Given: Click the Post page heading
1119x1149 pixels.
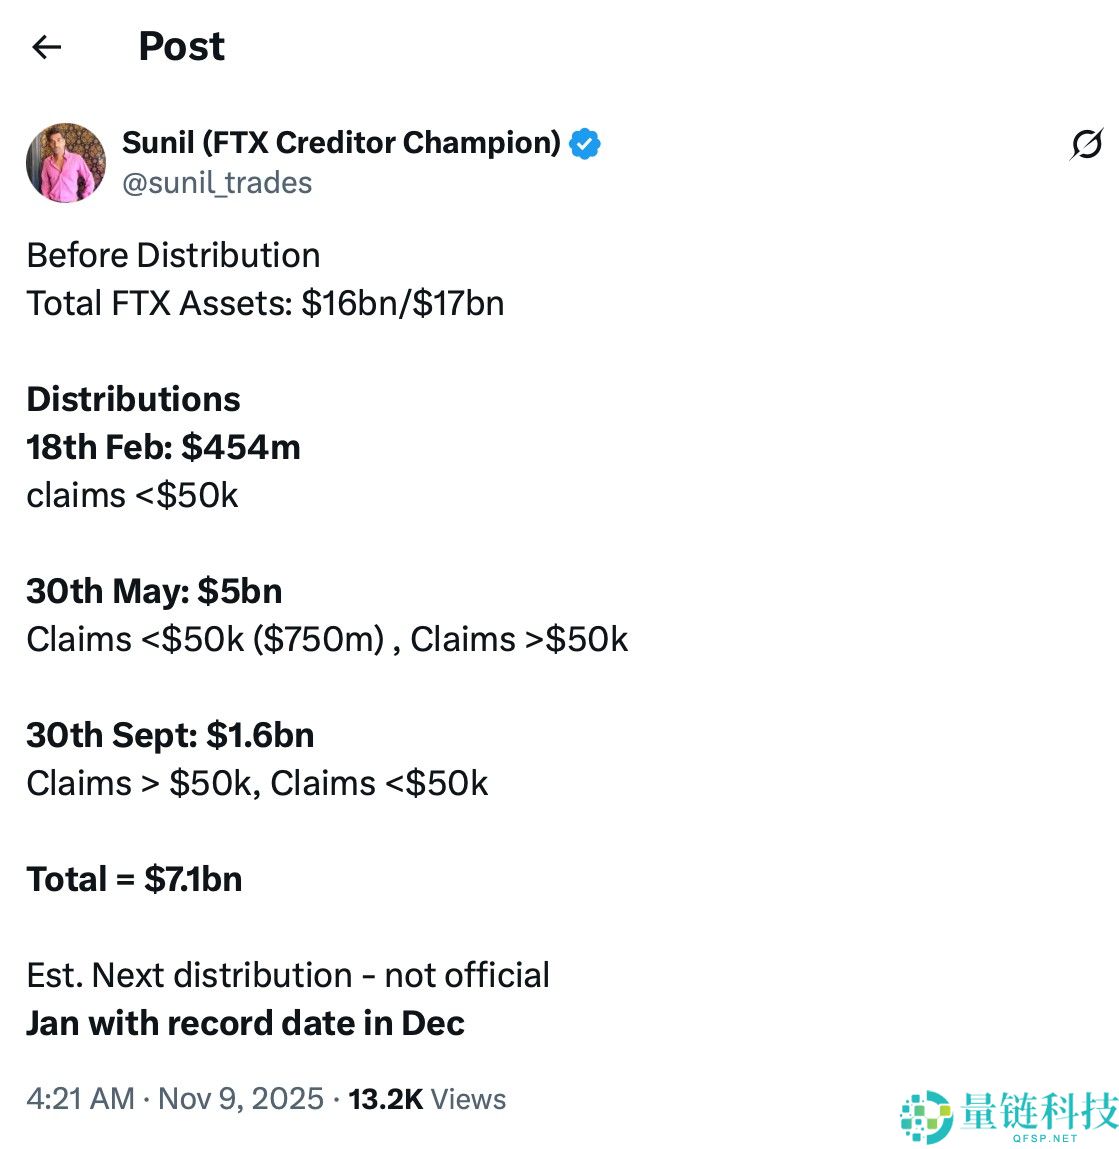Looking at the screenshot, I should coord(181,47).
